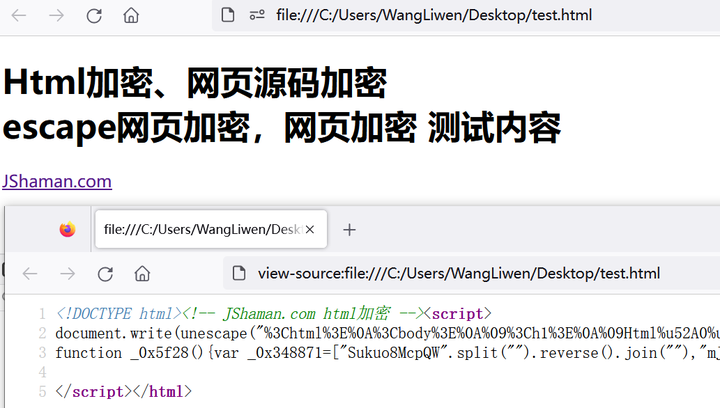
Task: Click the page document icon in the upper address bar
Action: tap(228, 15)
